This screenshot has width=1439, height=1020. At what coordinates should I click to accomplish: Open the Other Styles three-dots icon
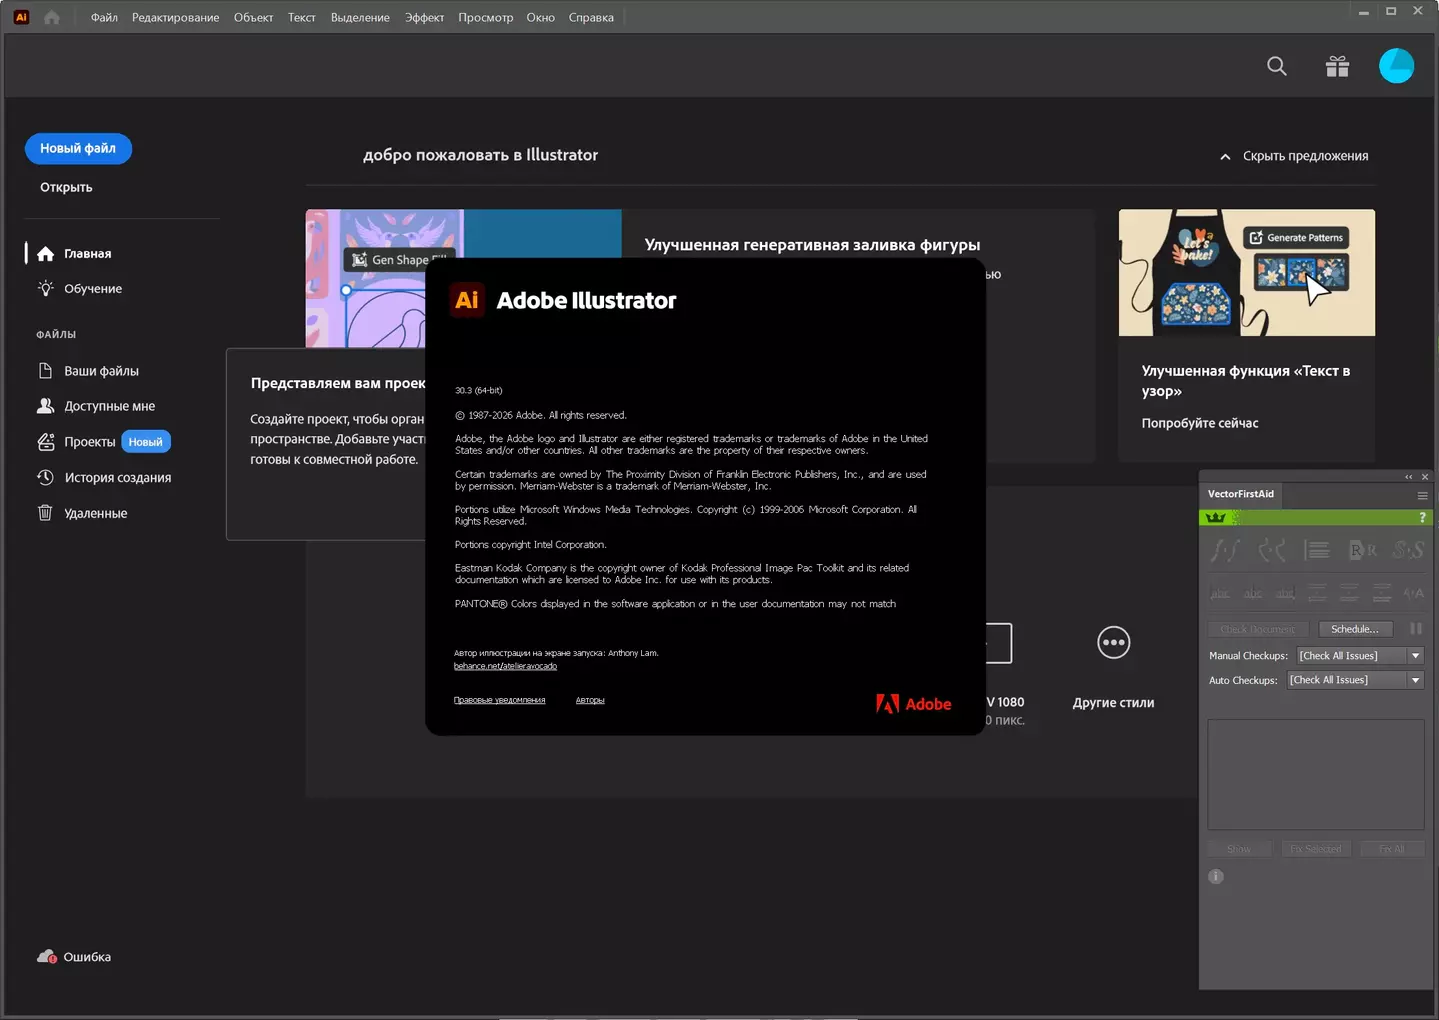[1113, 643]
